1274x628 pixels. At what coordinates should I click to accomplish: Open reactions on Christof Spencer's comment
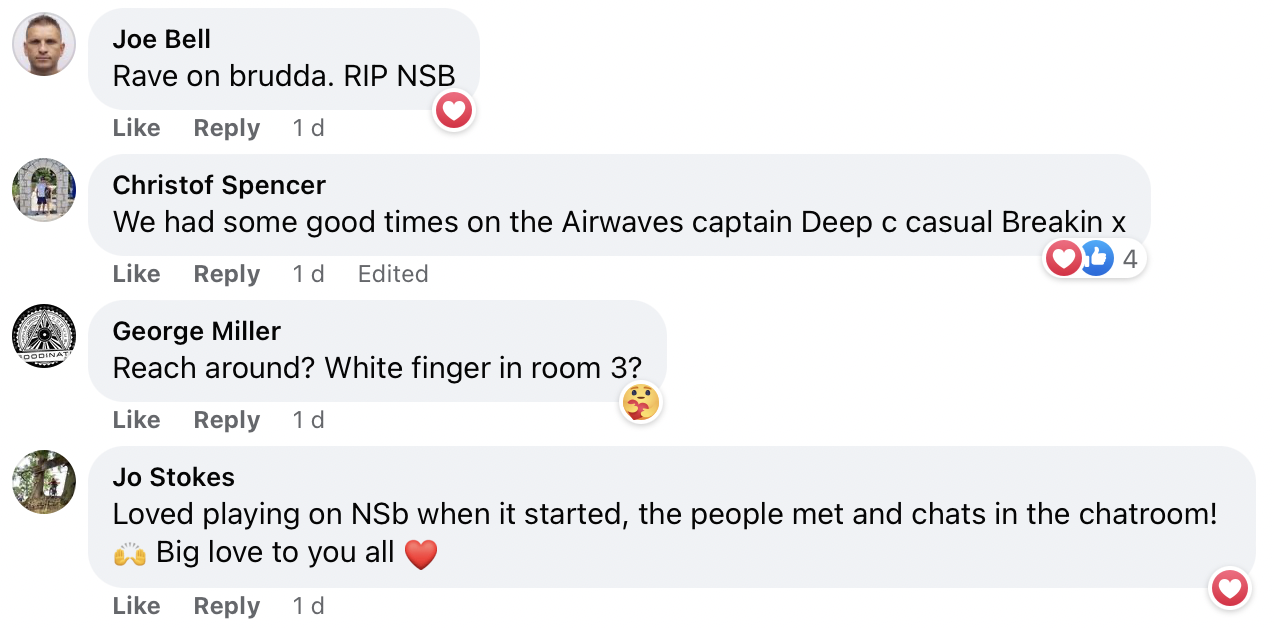tap(1094, 259)
